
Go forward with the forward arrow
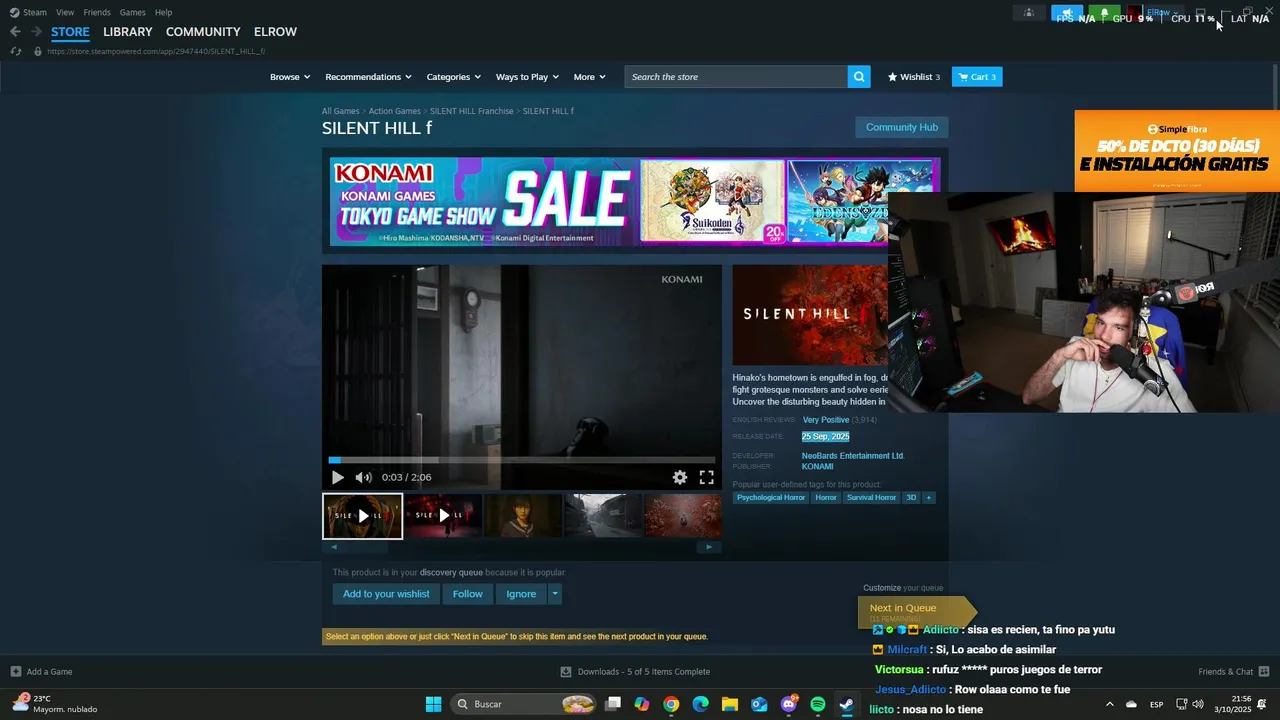click(36, 32)
